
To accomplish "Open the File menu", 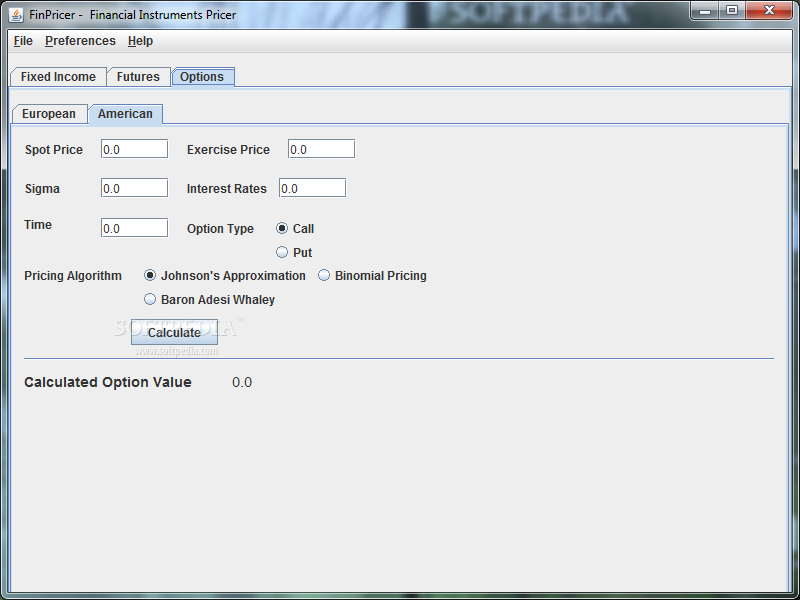I will (23, 41).
